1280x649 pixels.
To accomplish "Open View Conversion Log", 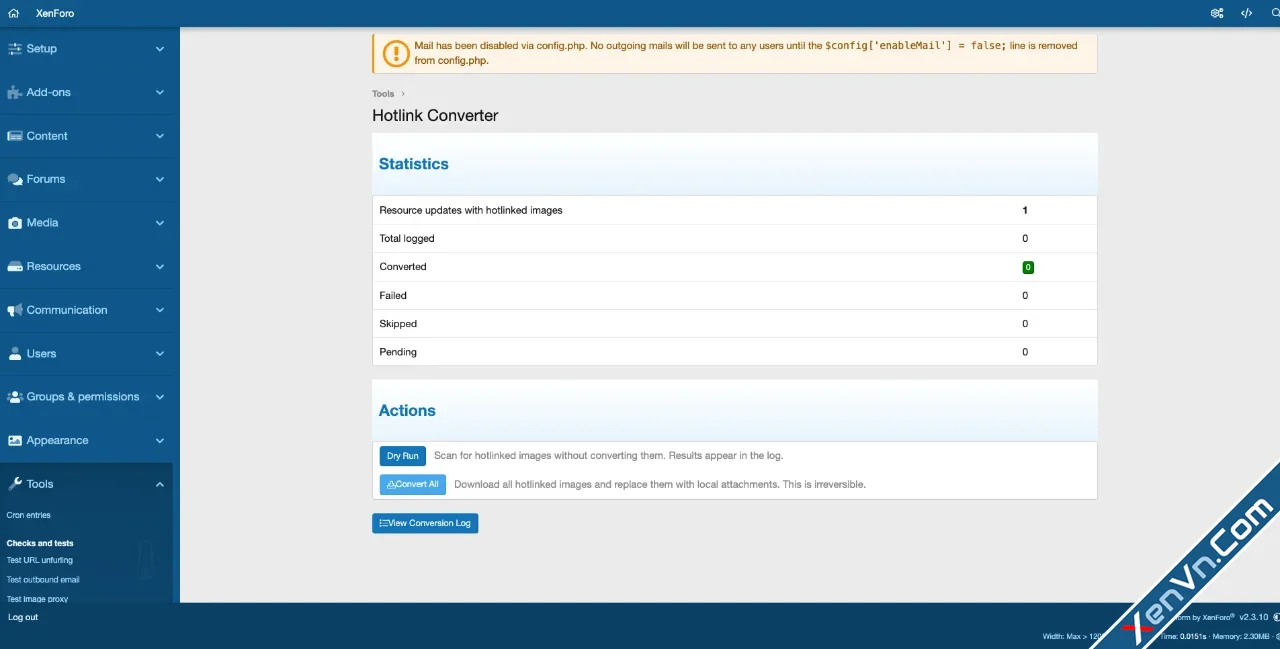I will pos(425,523).
